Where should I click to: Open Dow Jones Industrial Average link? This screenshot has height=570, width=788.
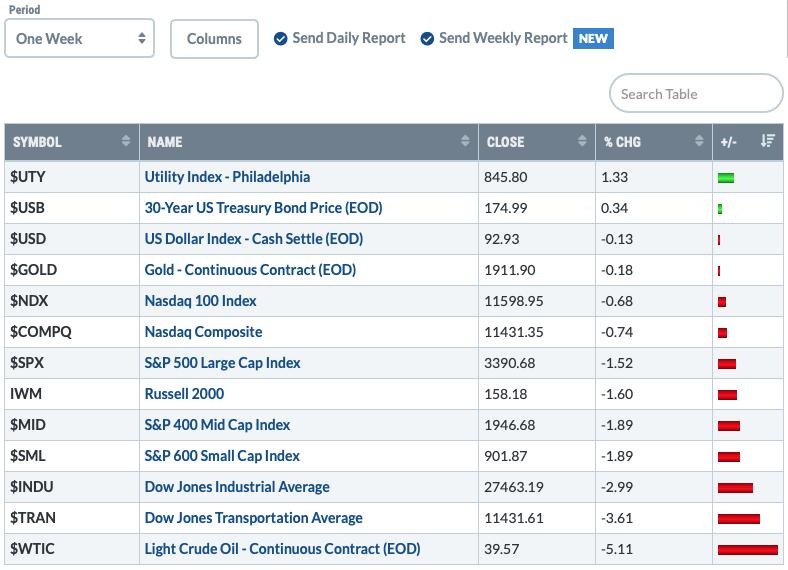click(237, 487)
